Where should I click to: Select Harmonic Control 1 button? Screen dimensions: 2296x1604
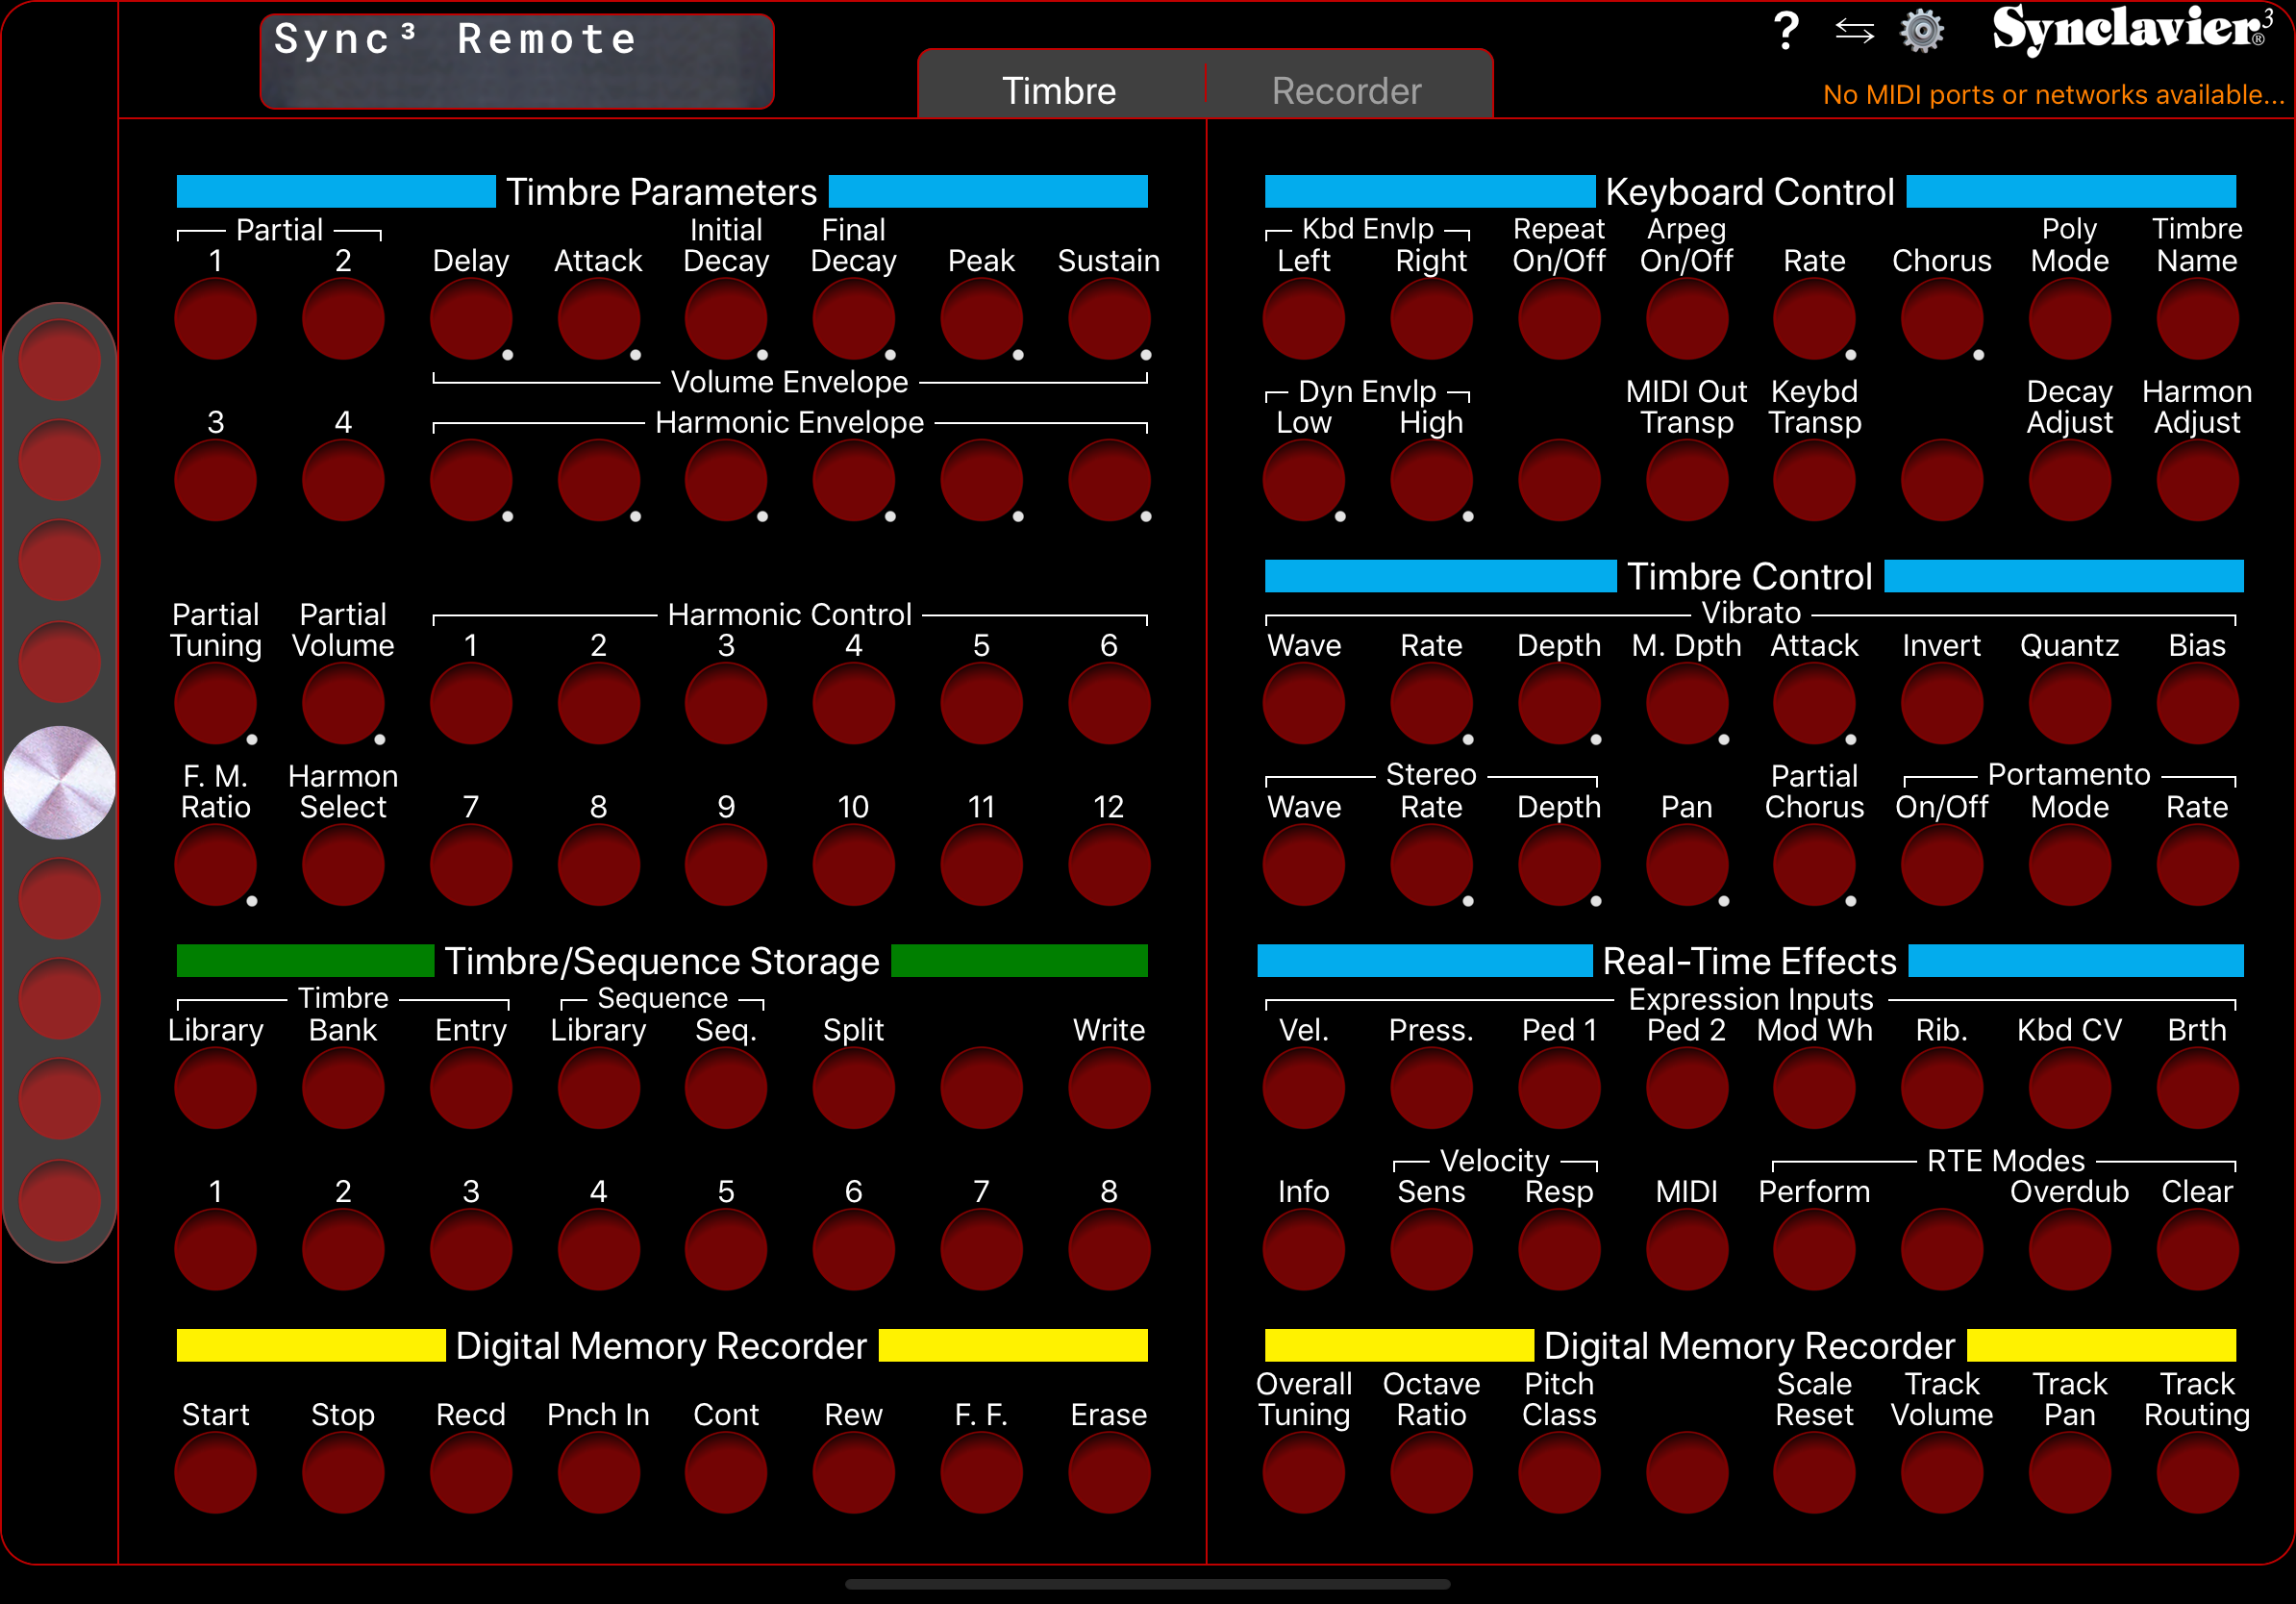coord(471,704)
